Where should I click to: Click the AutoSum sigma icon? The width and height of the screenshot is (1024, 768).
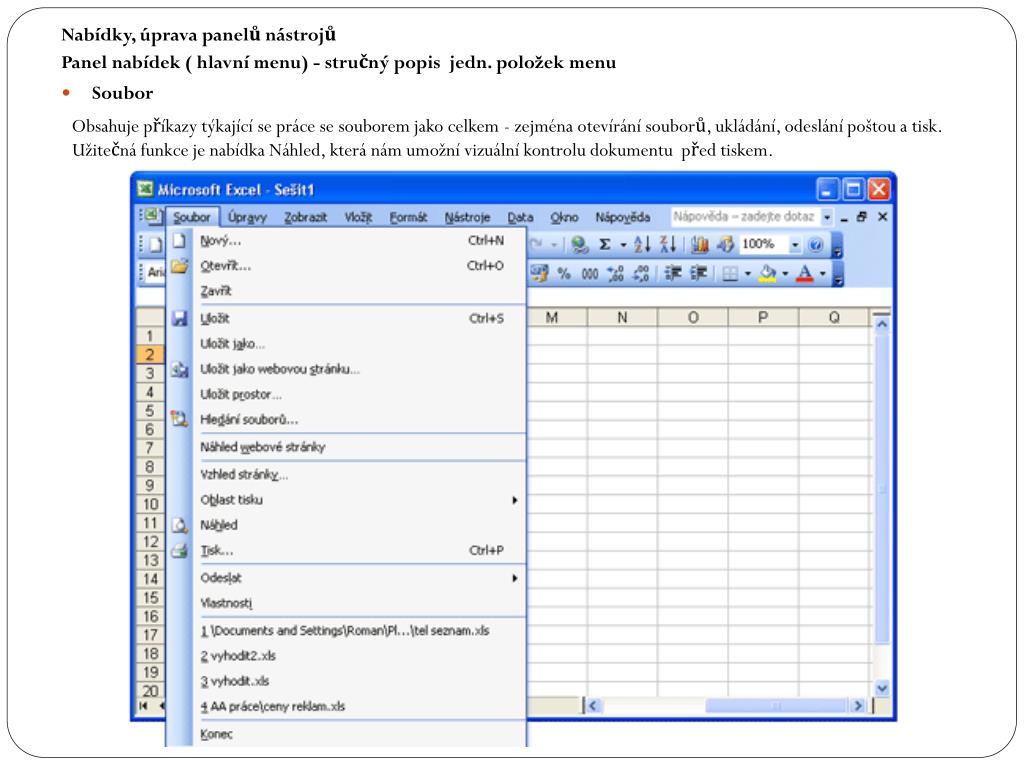605,245
